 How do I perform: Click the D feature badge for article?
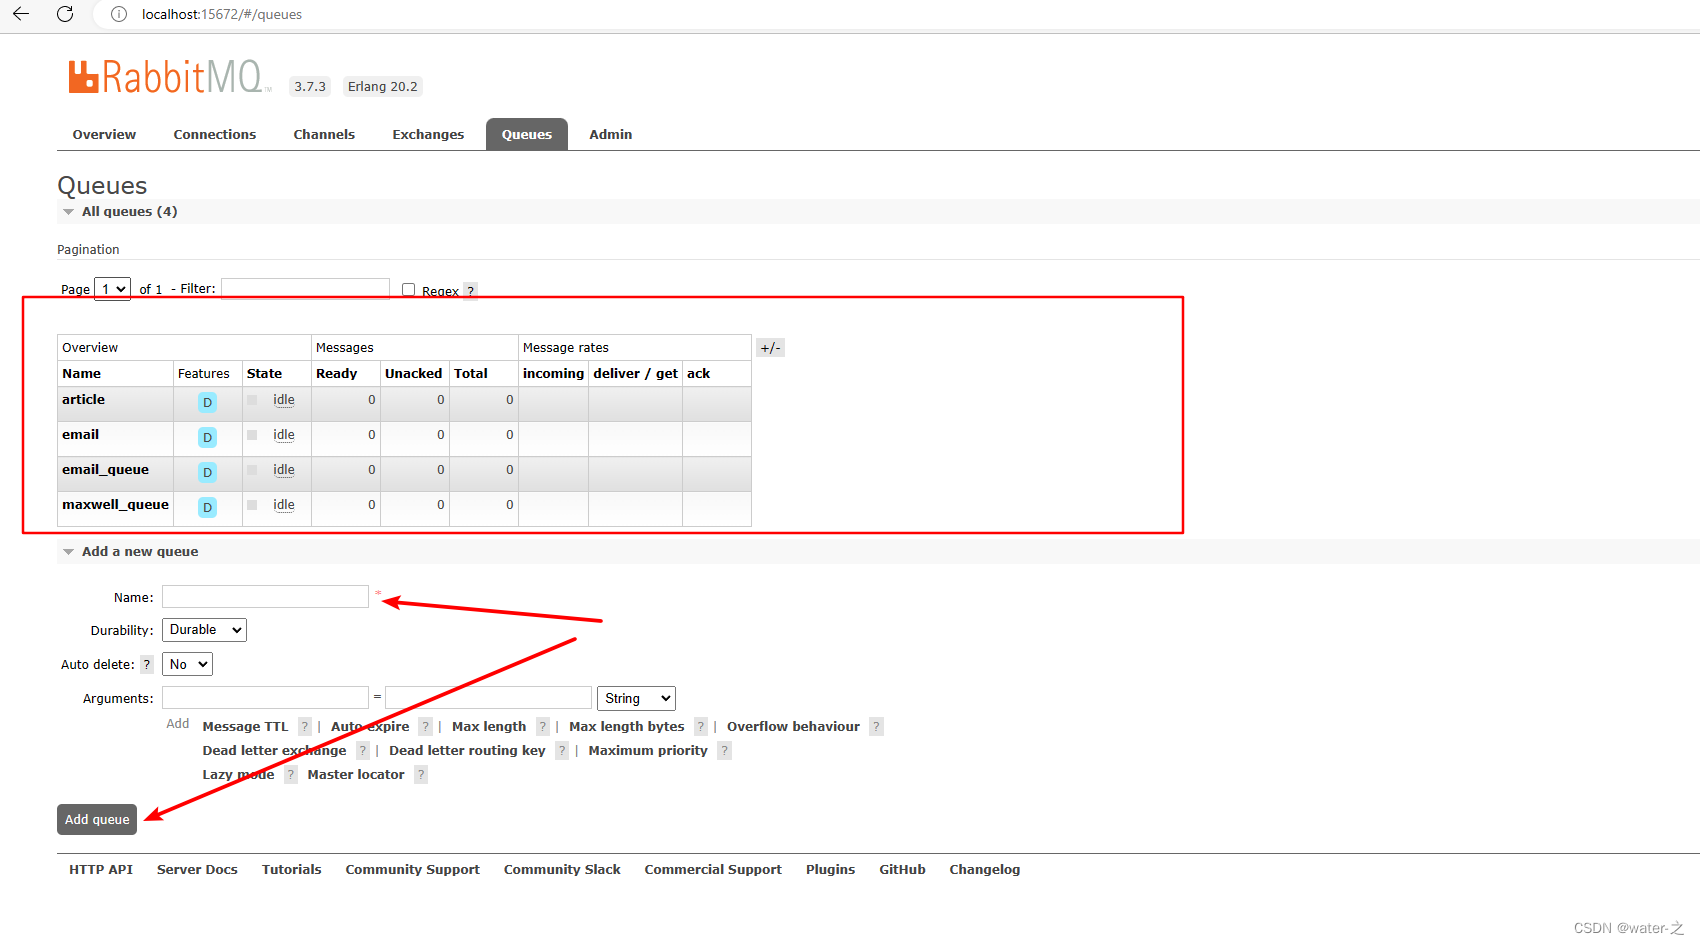coord(207,402)
